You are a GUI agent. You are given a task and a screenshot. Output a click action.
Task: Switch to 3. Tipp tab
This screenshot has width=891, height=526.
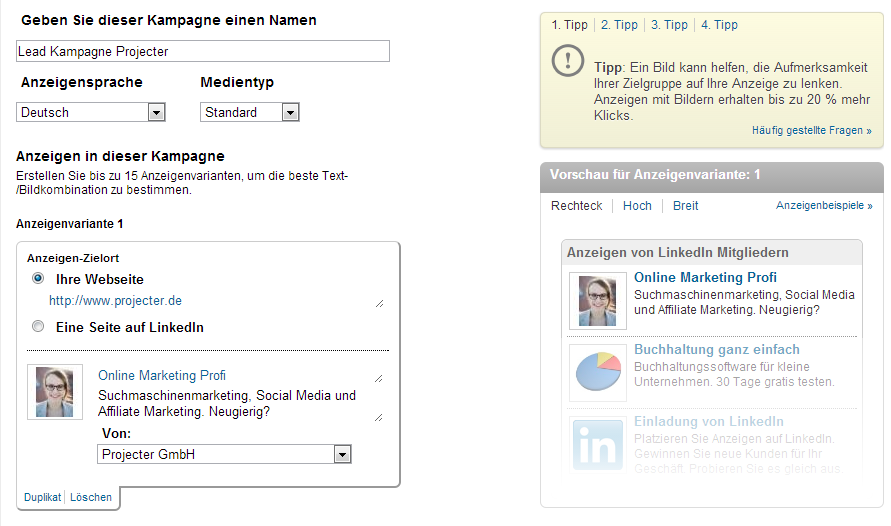669,25
